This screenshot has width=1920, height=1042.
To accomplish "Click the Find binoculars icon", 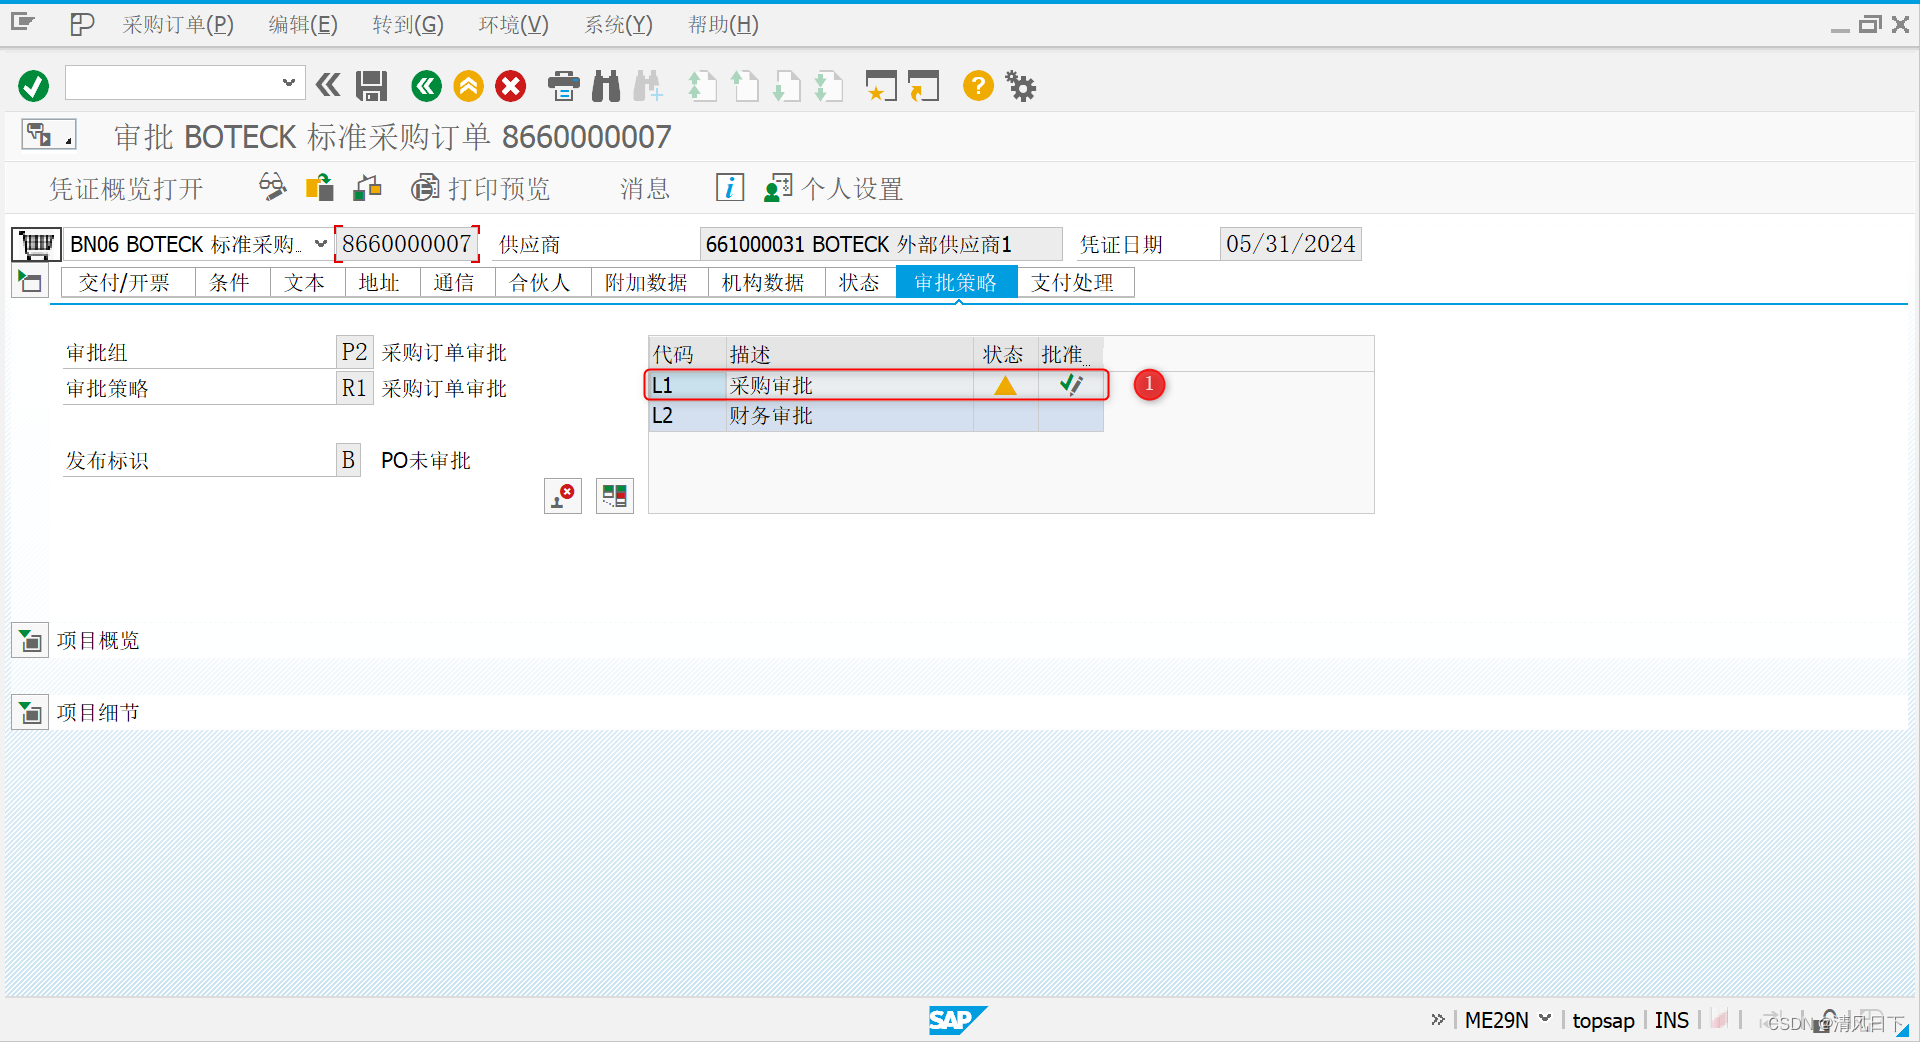I will pos(606,86).
